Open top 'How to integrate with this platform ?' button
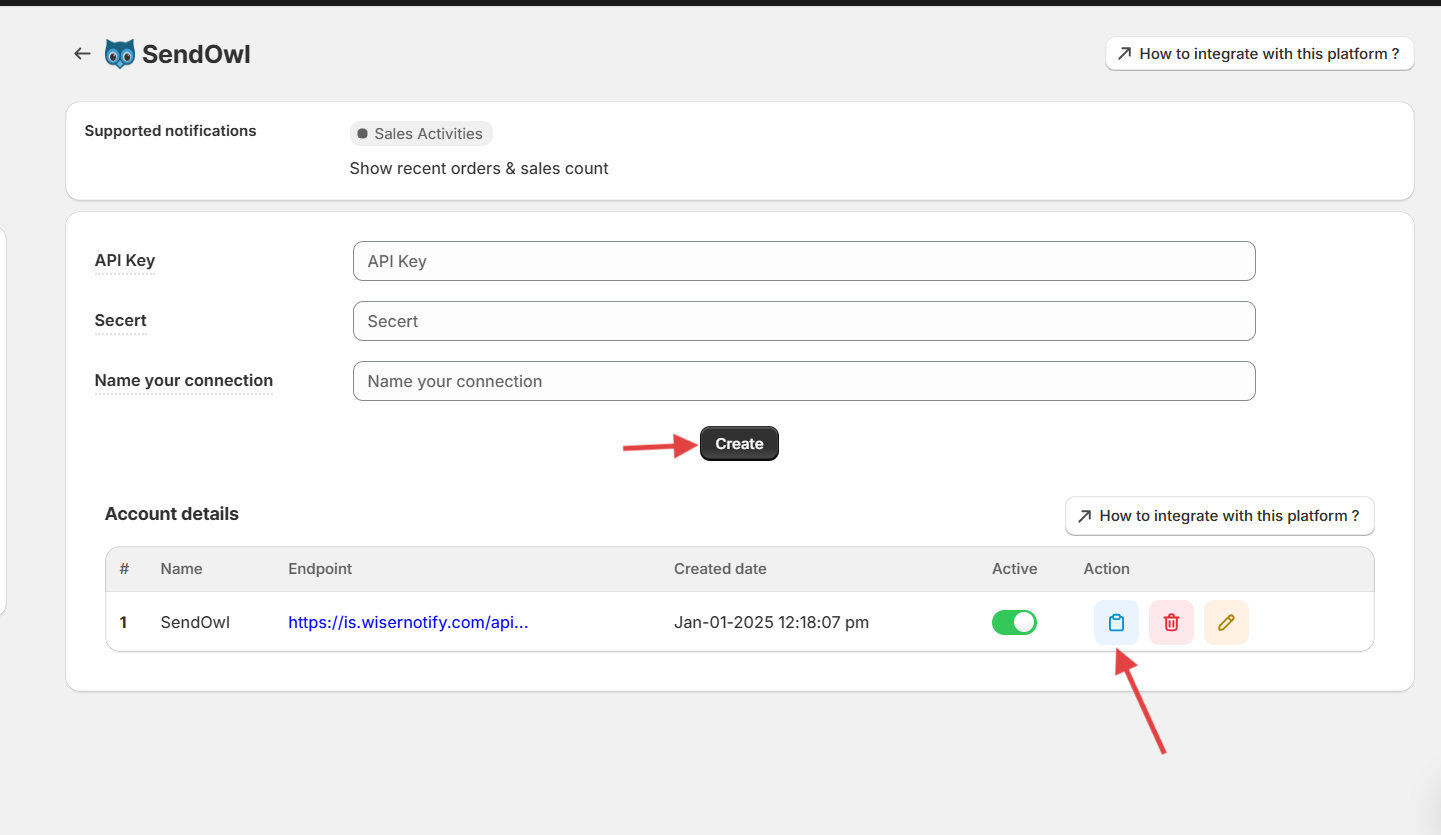This screenshot has width=1441, height=835. [x=1259, y=54]
